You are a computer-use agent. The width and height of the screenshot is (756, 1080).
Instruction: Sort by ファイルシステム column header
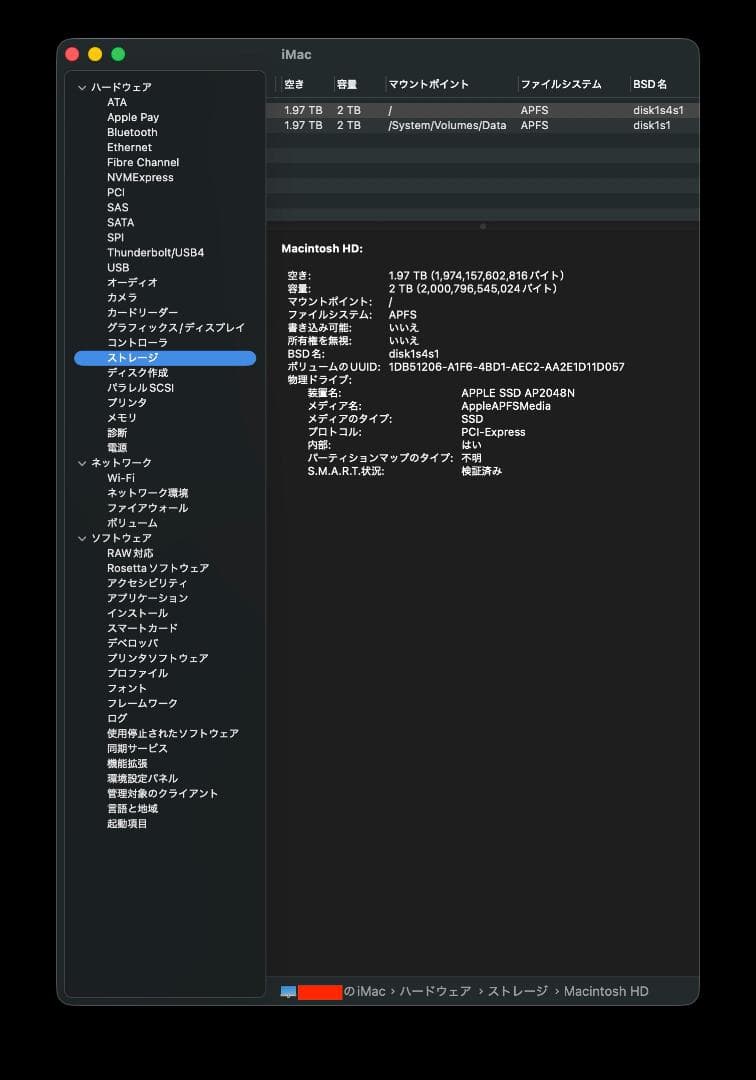[x=561, y=85]
